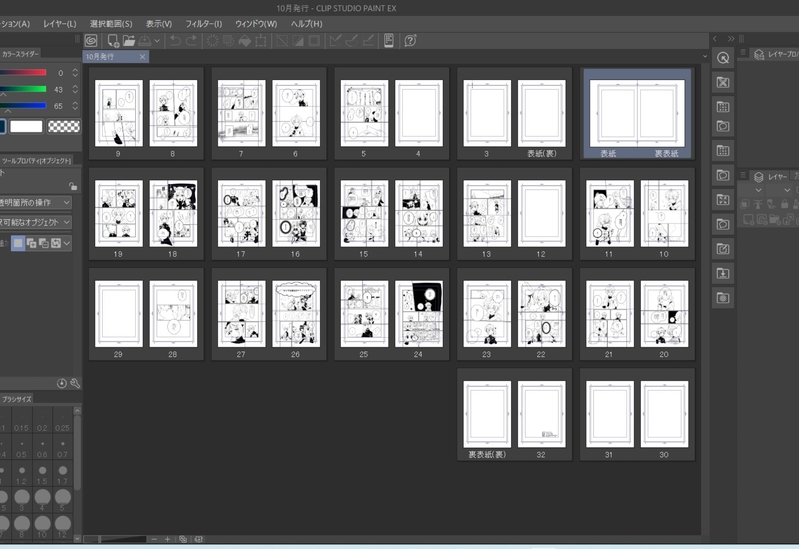Toggle Snap to Special Ruler in toolbar
The width and height of the screenshot is (799, 549).
(351, 40)
